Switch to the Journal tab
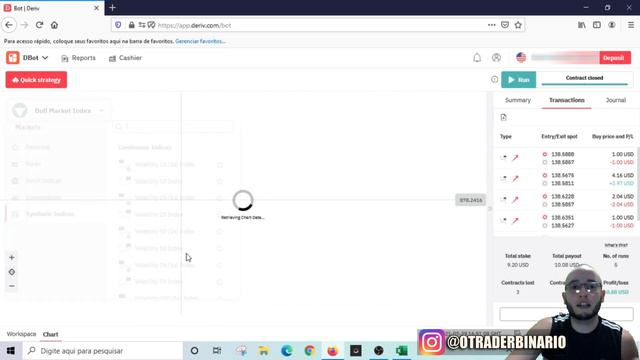 click(616, 100)
